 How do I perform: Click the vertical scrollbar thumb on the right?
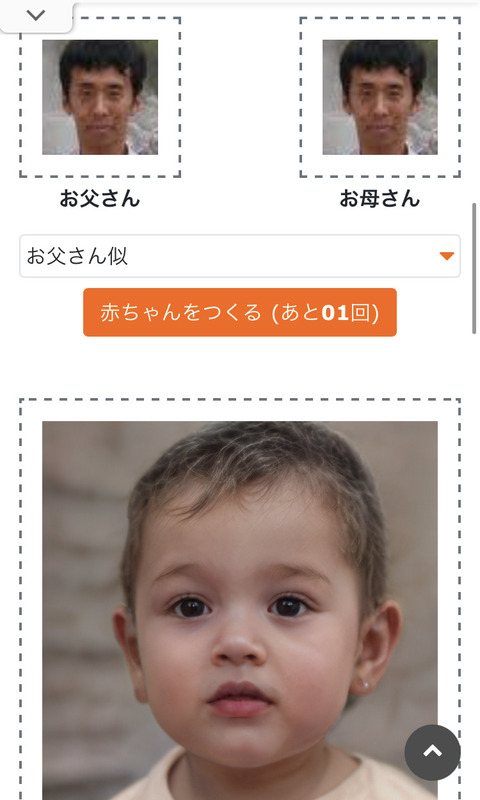point(474,268)
